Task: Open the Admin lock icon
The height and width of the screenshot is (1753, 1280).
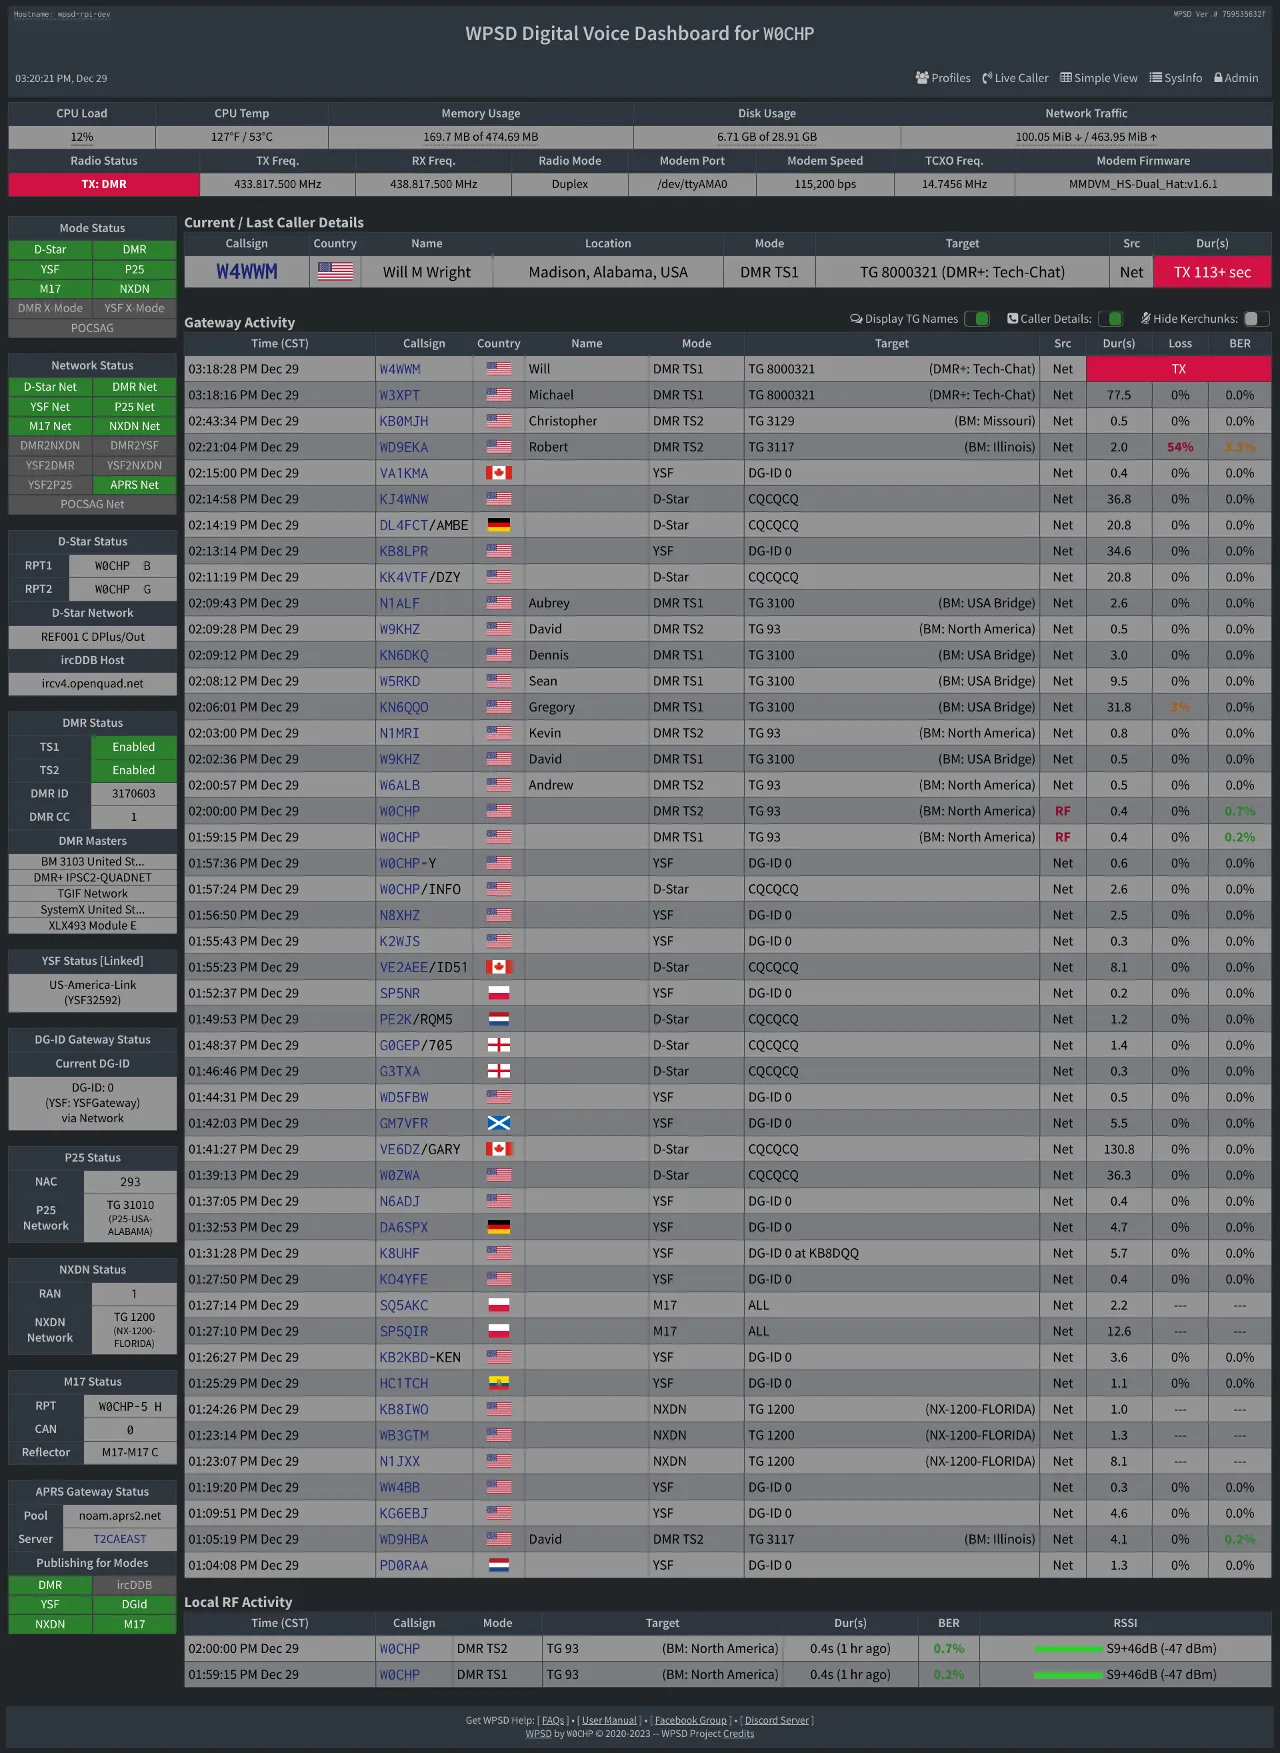Action: click(1218, 78)
